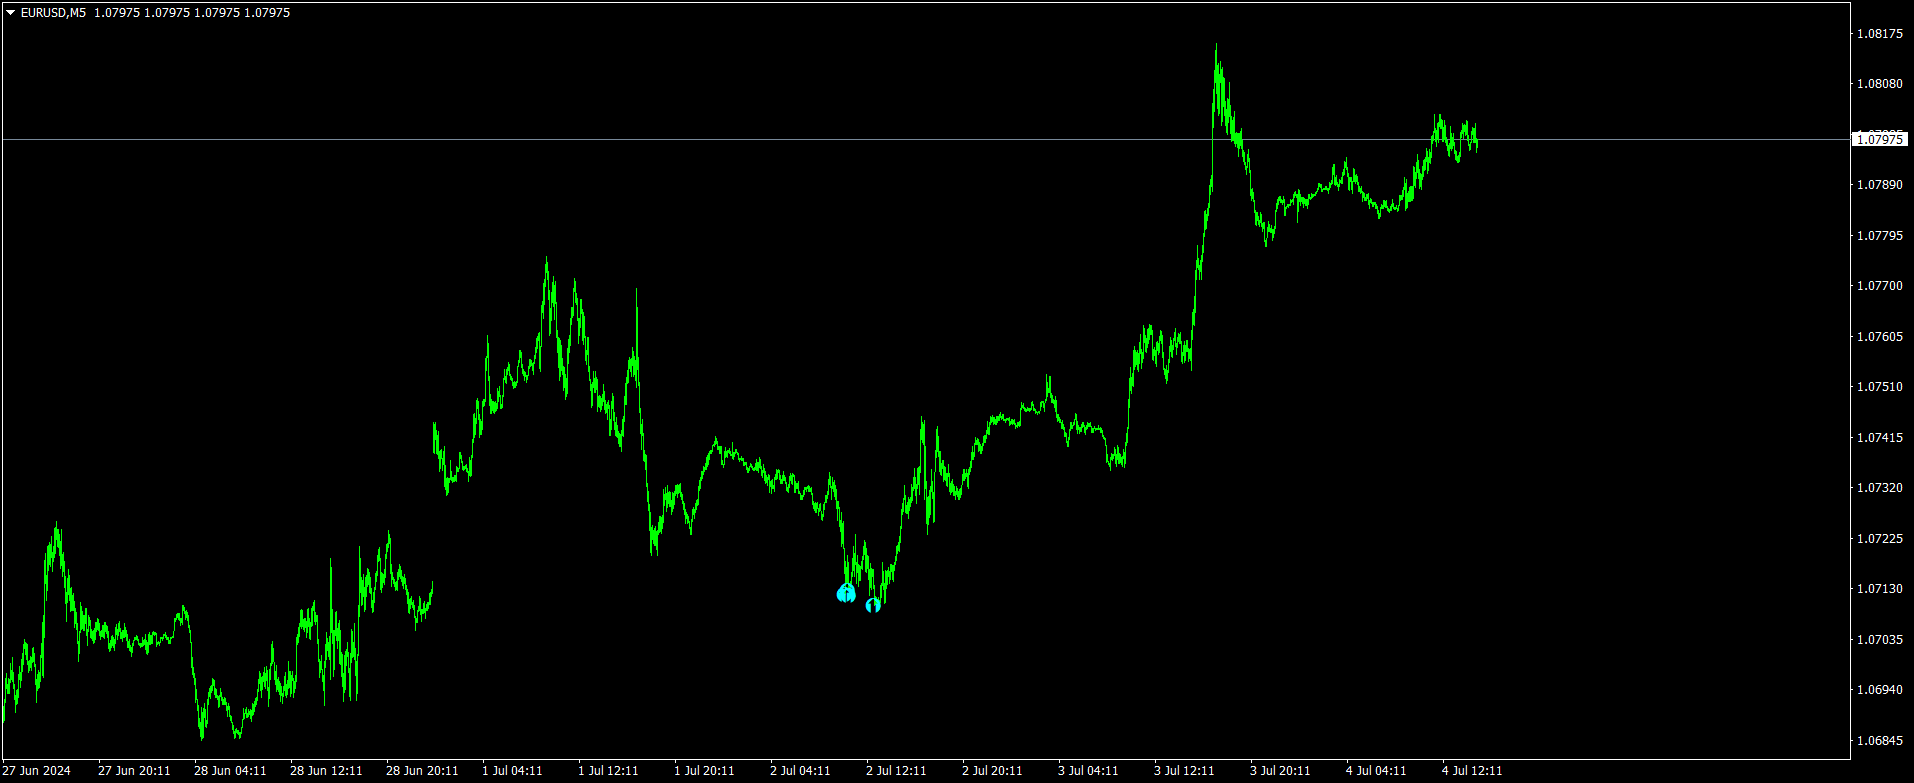This screenshot has width=1914, height=783.
Task: Click the 4 Jul 04:11 time label
Action: pos(1376,771)
